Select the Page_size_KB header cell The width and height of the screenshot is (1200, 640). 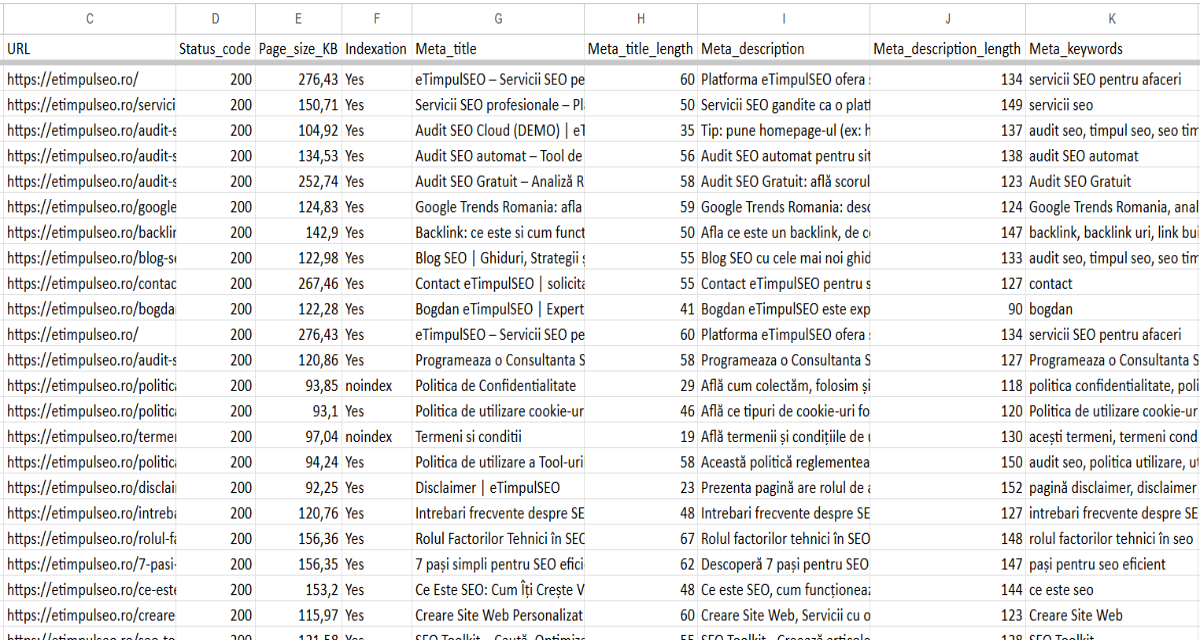pyautogui.click(x=297, y=47)
